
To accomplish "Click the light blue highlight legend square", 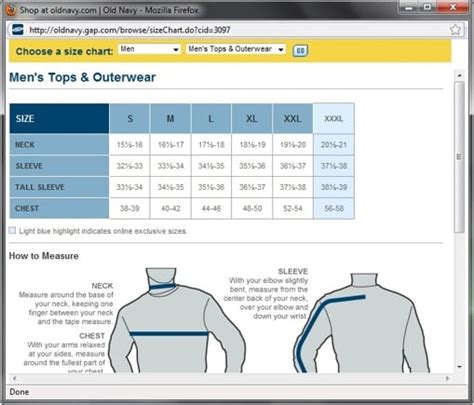I will tap(13, 230).
